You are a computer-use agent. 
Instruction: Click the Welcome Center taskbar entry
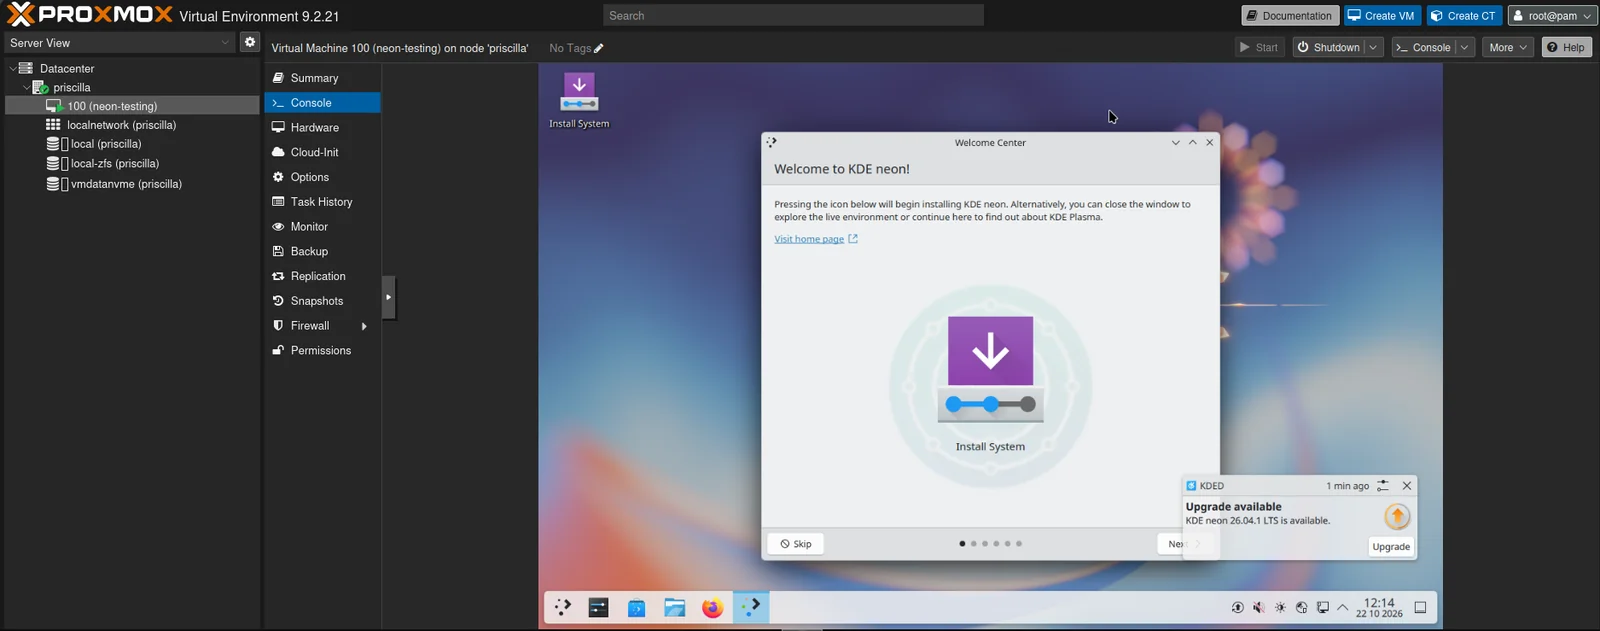point(751,607)
